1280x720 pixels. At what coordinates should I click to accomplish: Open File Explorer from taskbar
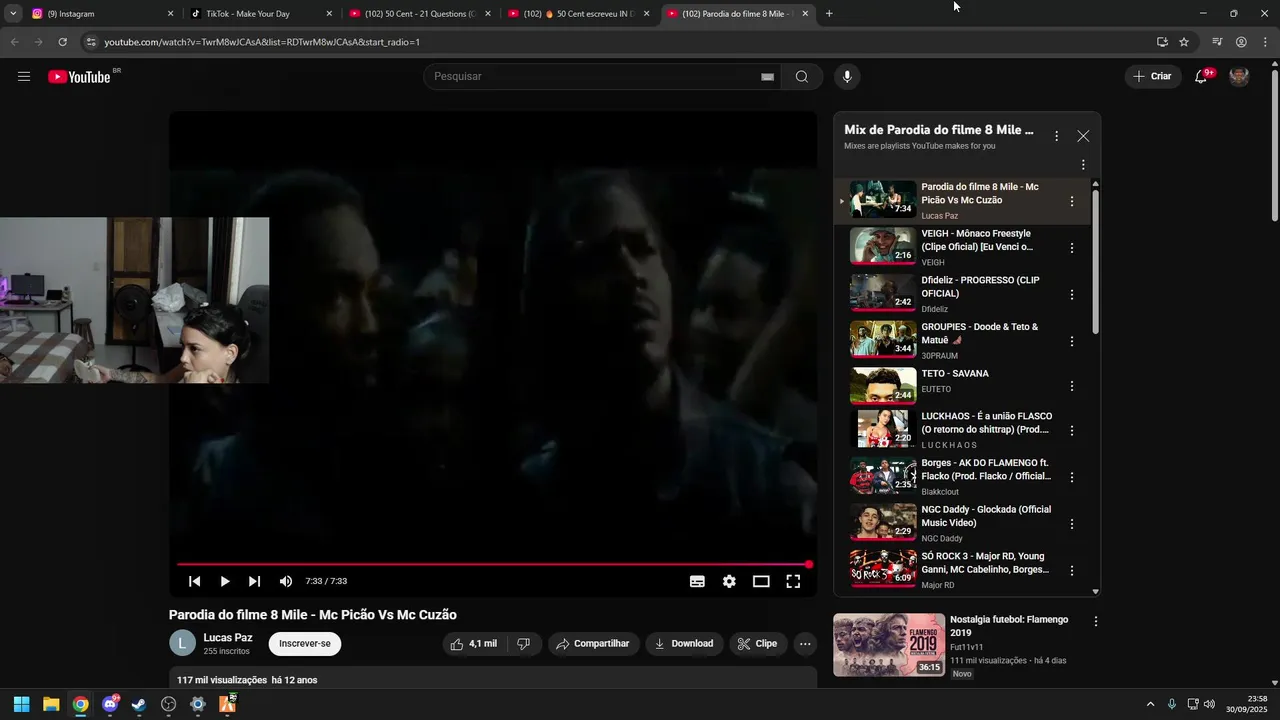point(51,704)
